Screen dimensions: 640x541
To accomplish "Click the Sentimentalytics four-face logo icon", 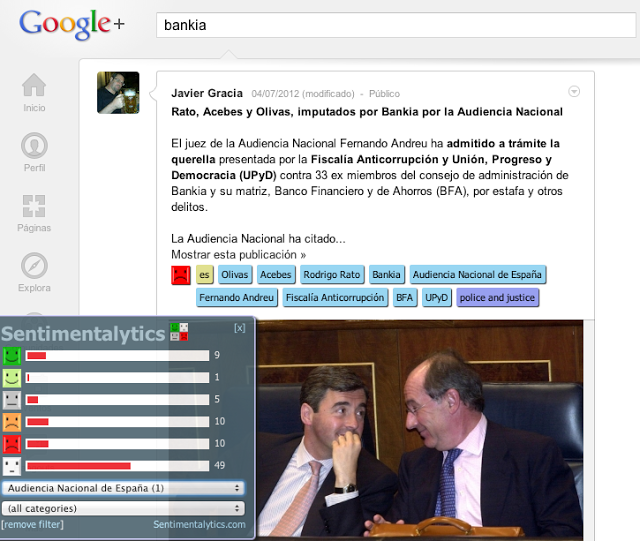I will coord(179,332).
